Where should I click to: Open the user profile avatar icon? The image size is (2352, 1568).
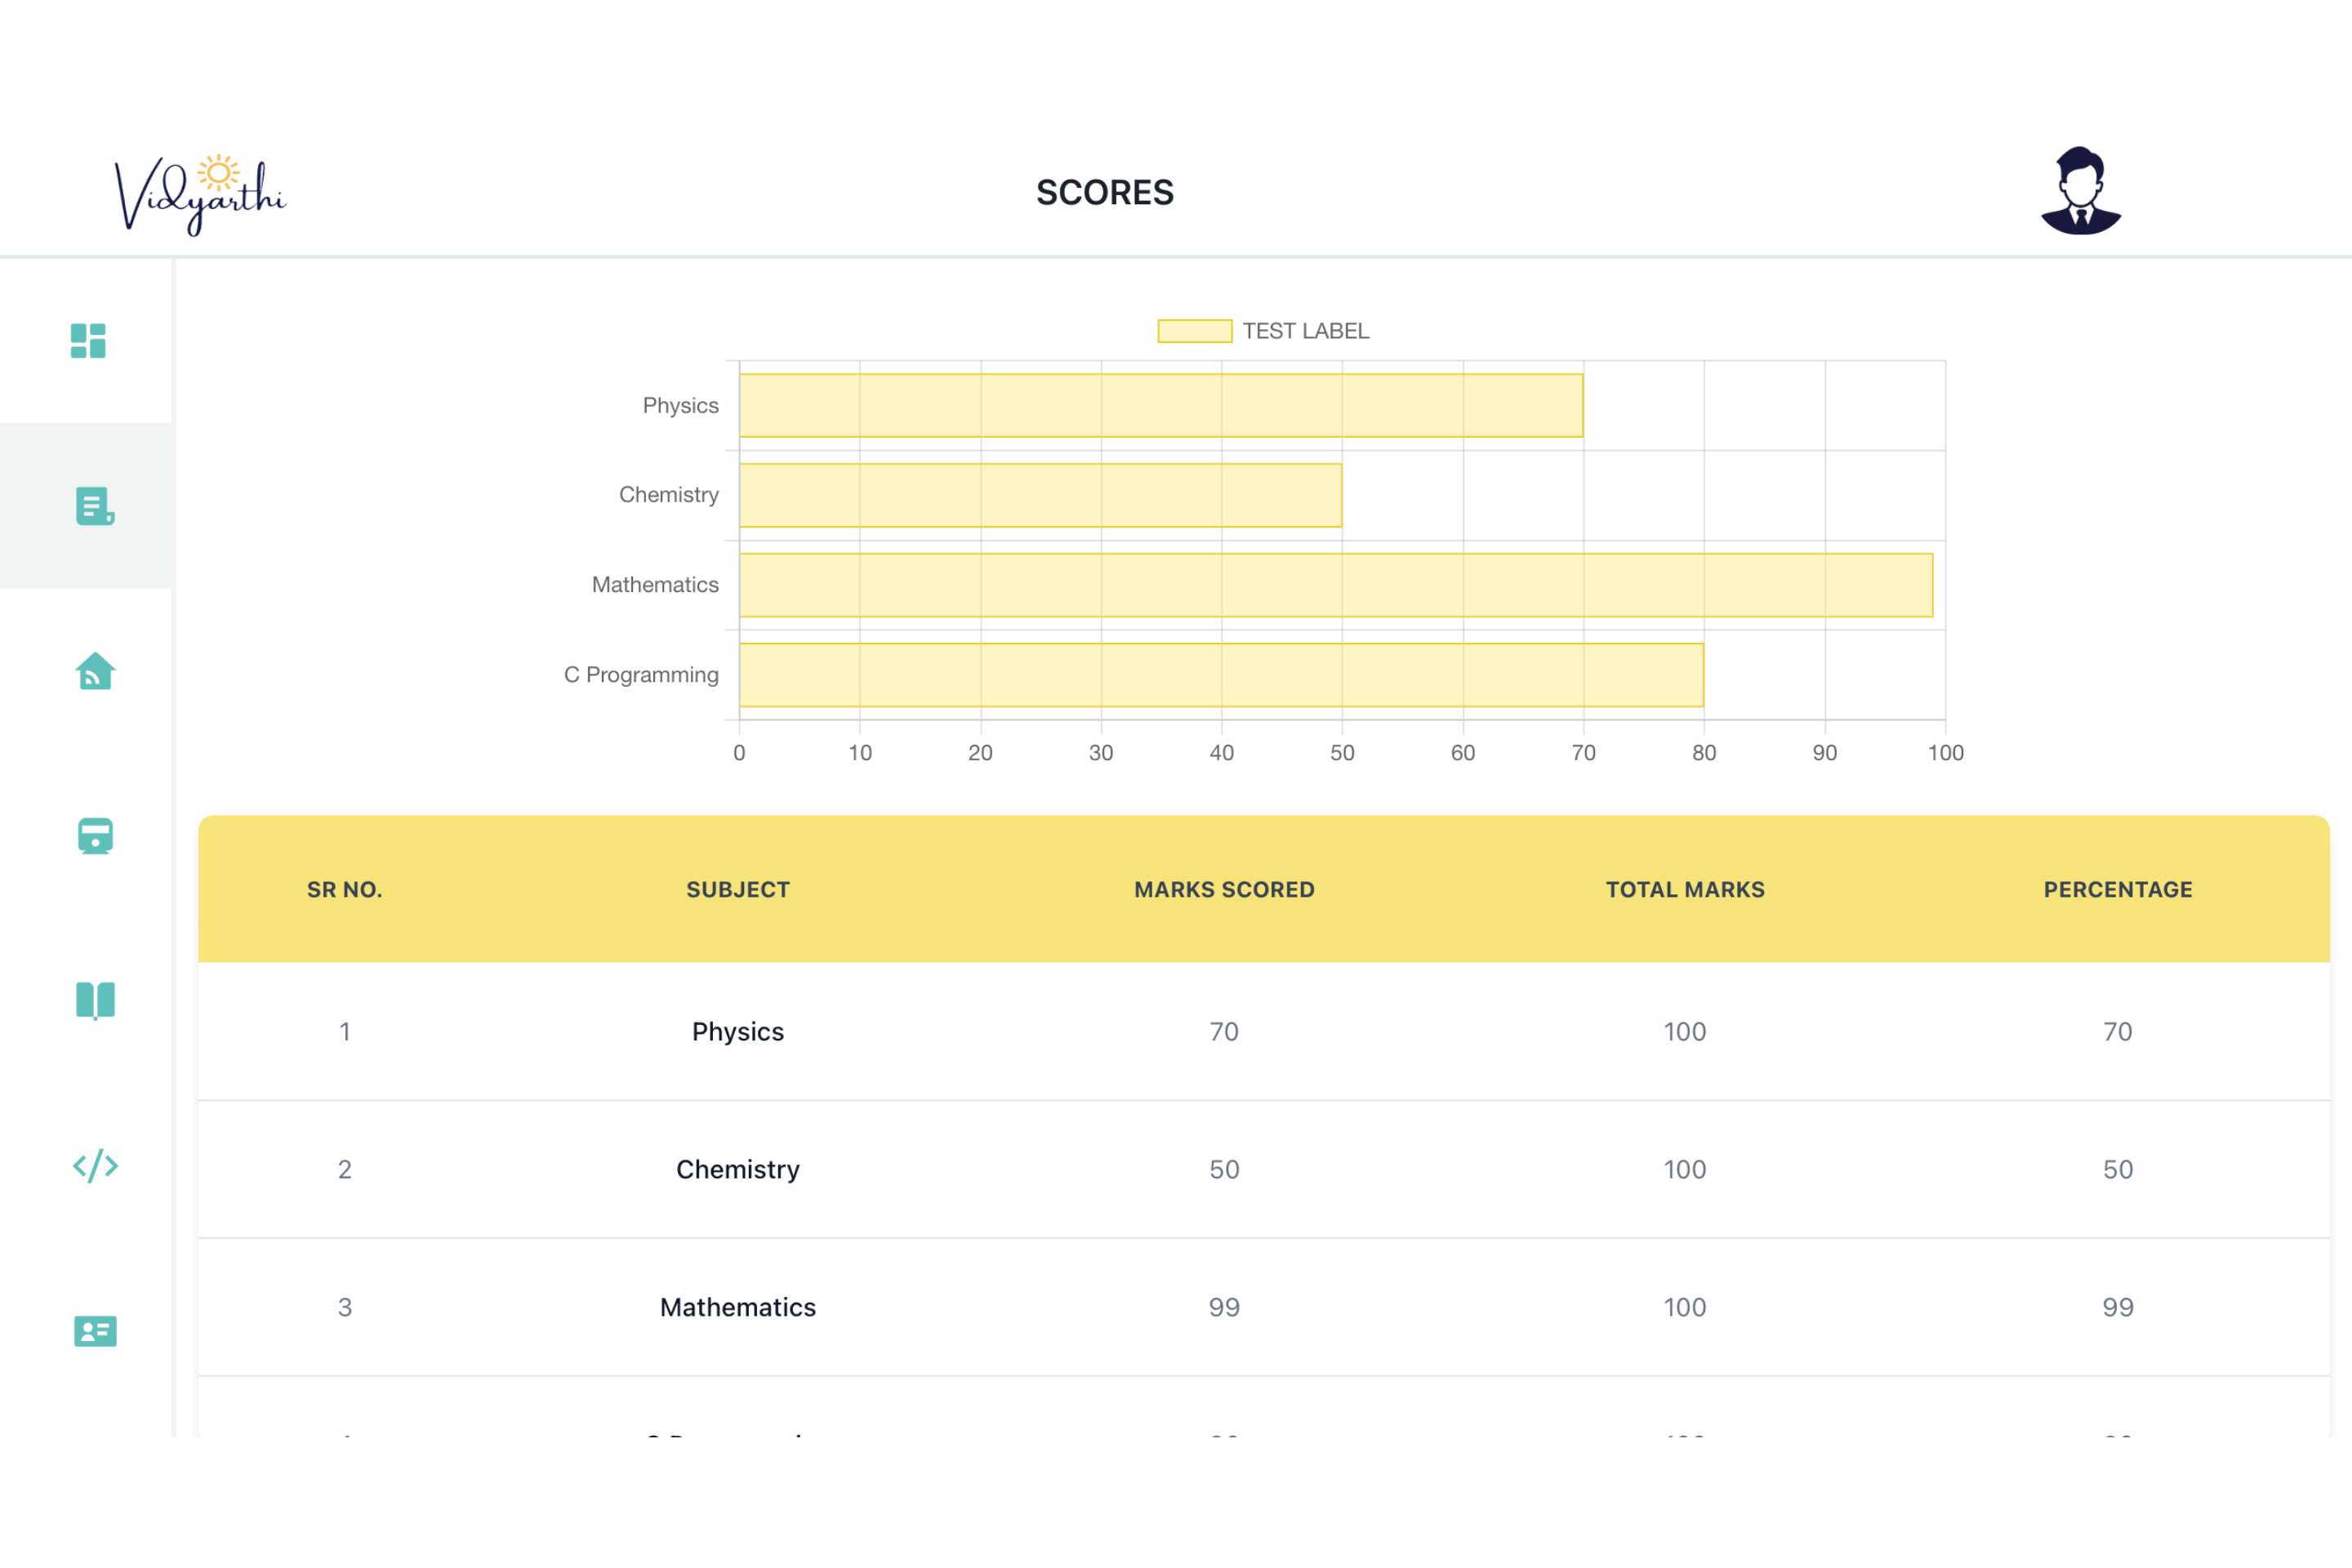coord(2080,191)
